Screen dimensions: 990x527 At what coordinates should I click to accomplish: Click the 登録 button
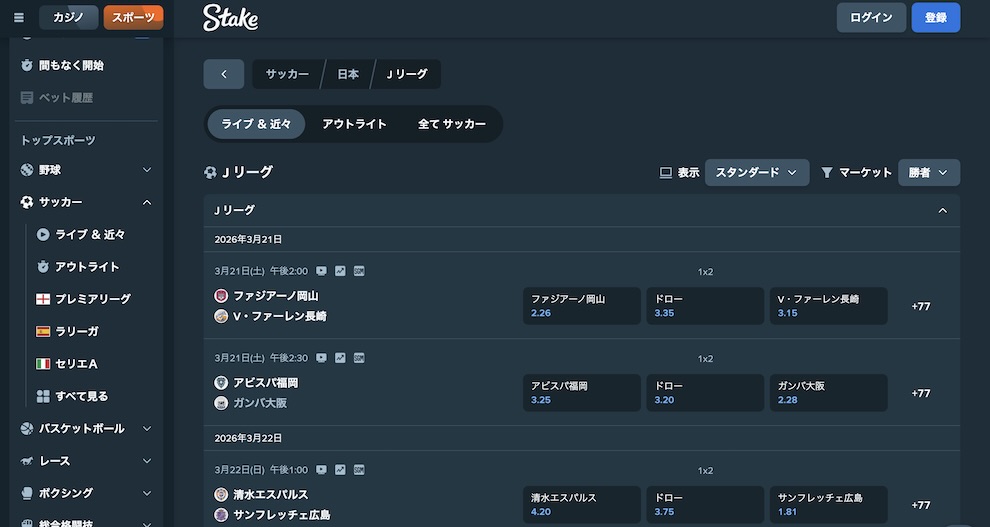(x=936, y=18)
